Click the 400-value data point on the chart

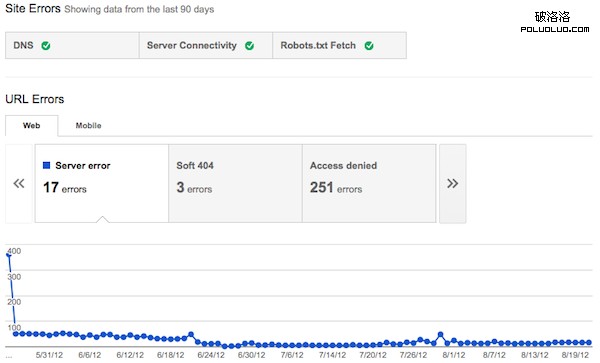point(9,255)
